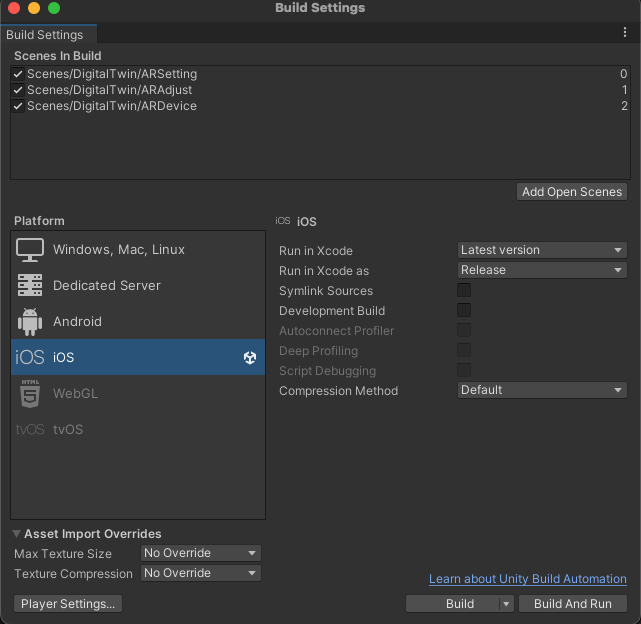The height and width of the screenshot is (624, 641).
Task: Open the Texture Compression dropdown
Action: (201, 573)
